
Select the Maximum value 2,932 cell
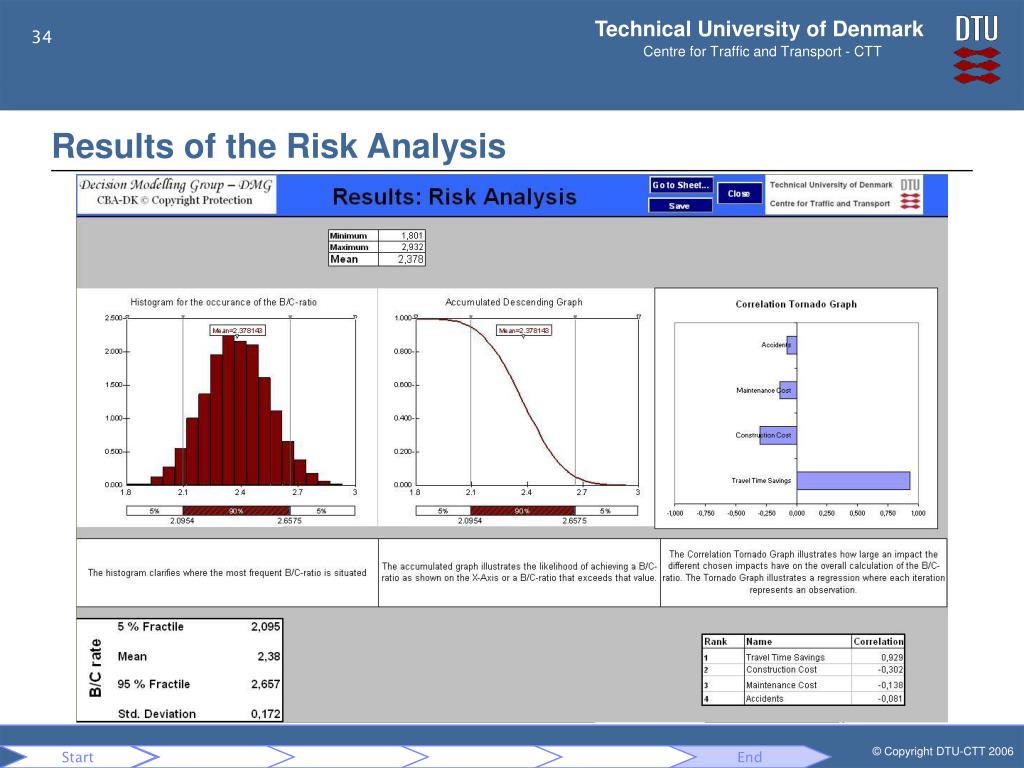pos(402,247)
